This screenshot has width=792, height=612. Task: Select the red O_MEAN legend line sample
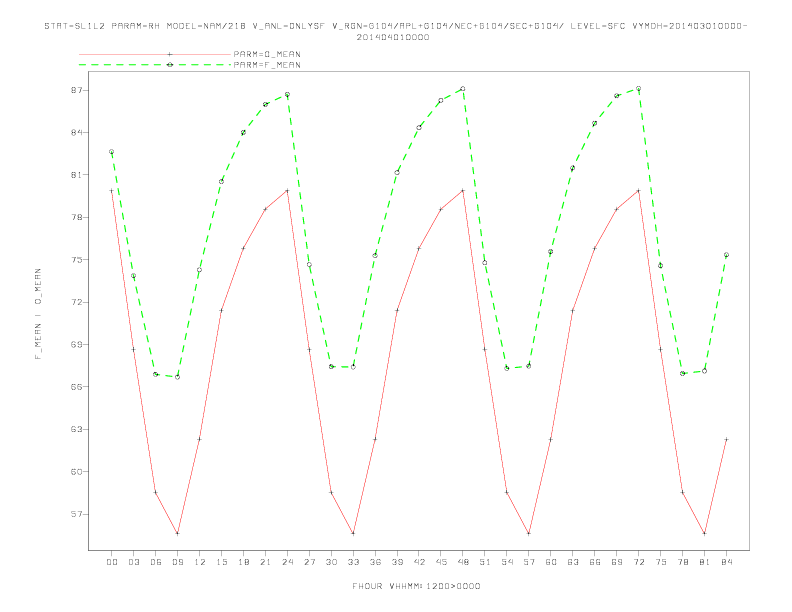(x=155, y=54)
